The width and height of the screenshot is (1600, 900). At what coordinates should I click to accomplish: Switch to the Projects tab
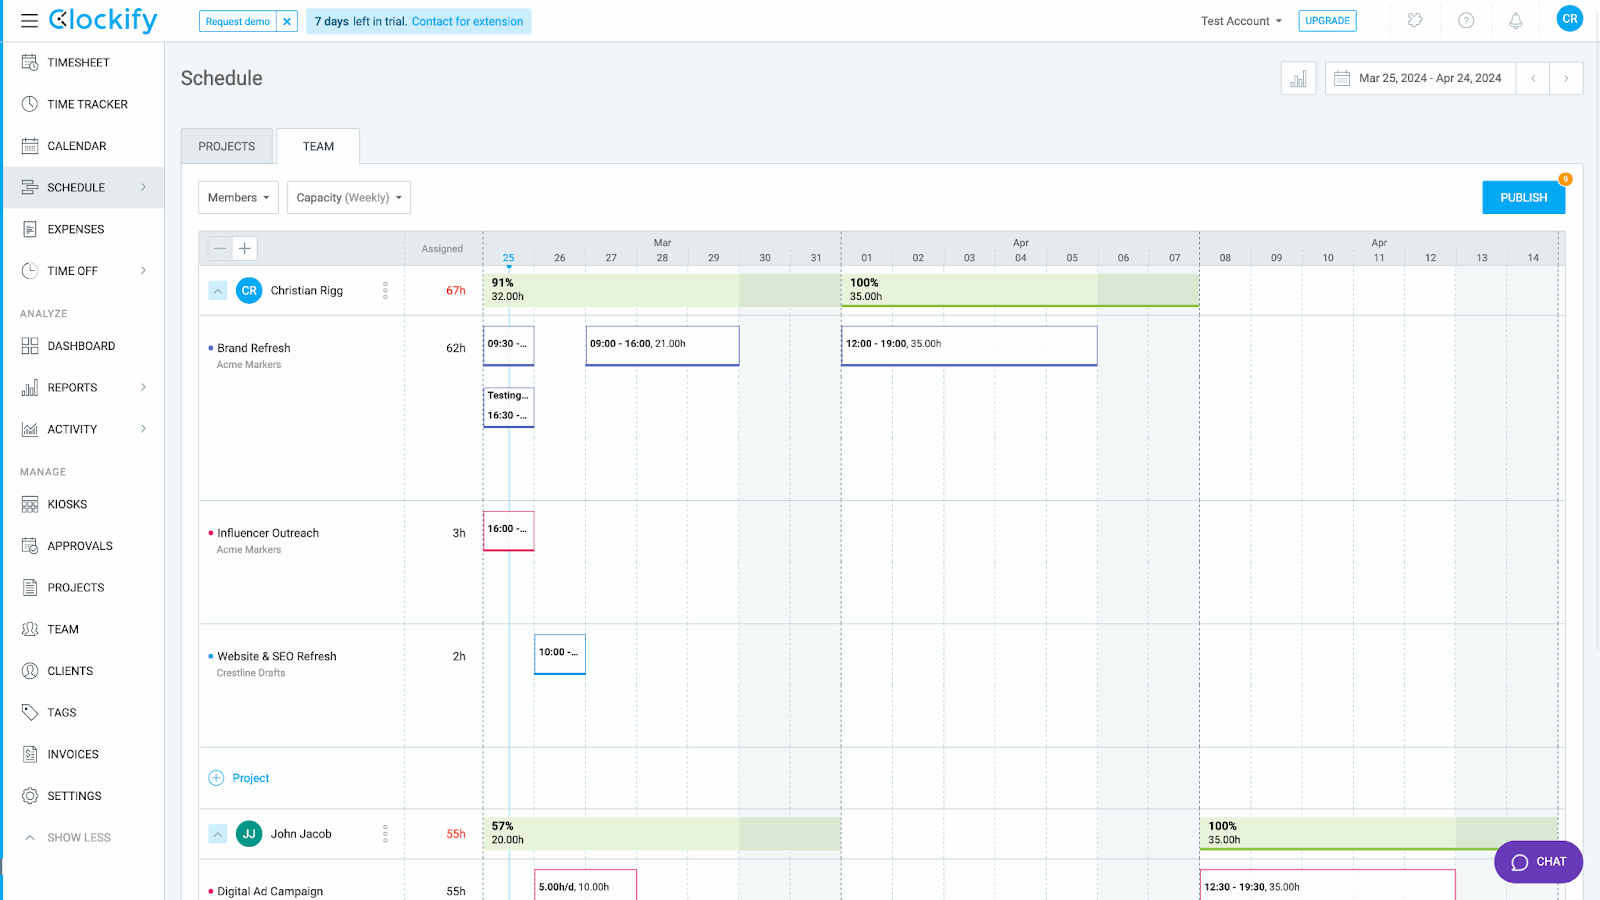(226, 146)
